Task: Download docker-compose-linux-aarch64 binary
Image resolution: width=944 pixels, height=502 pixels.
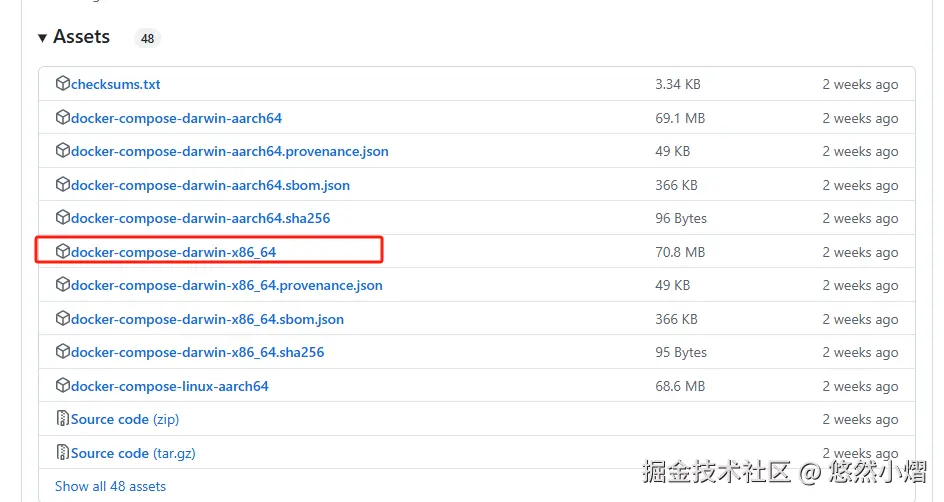Action: [x=170, y=386]
